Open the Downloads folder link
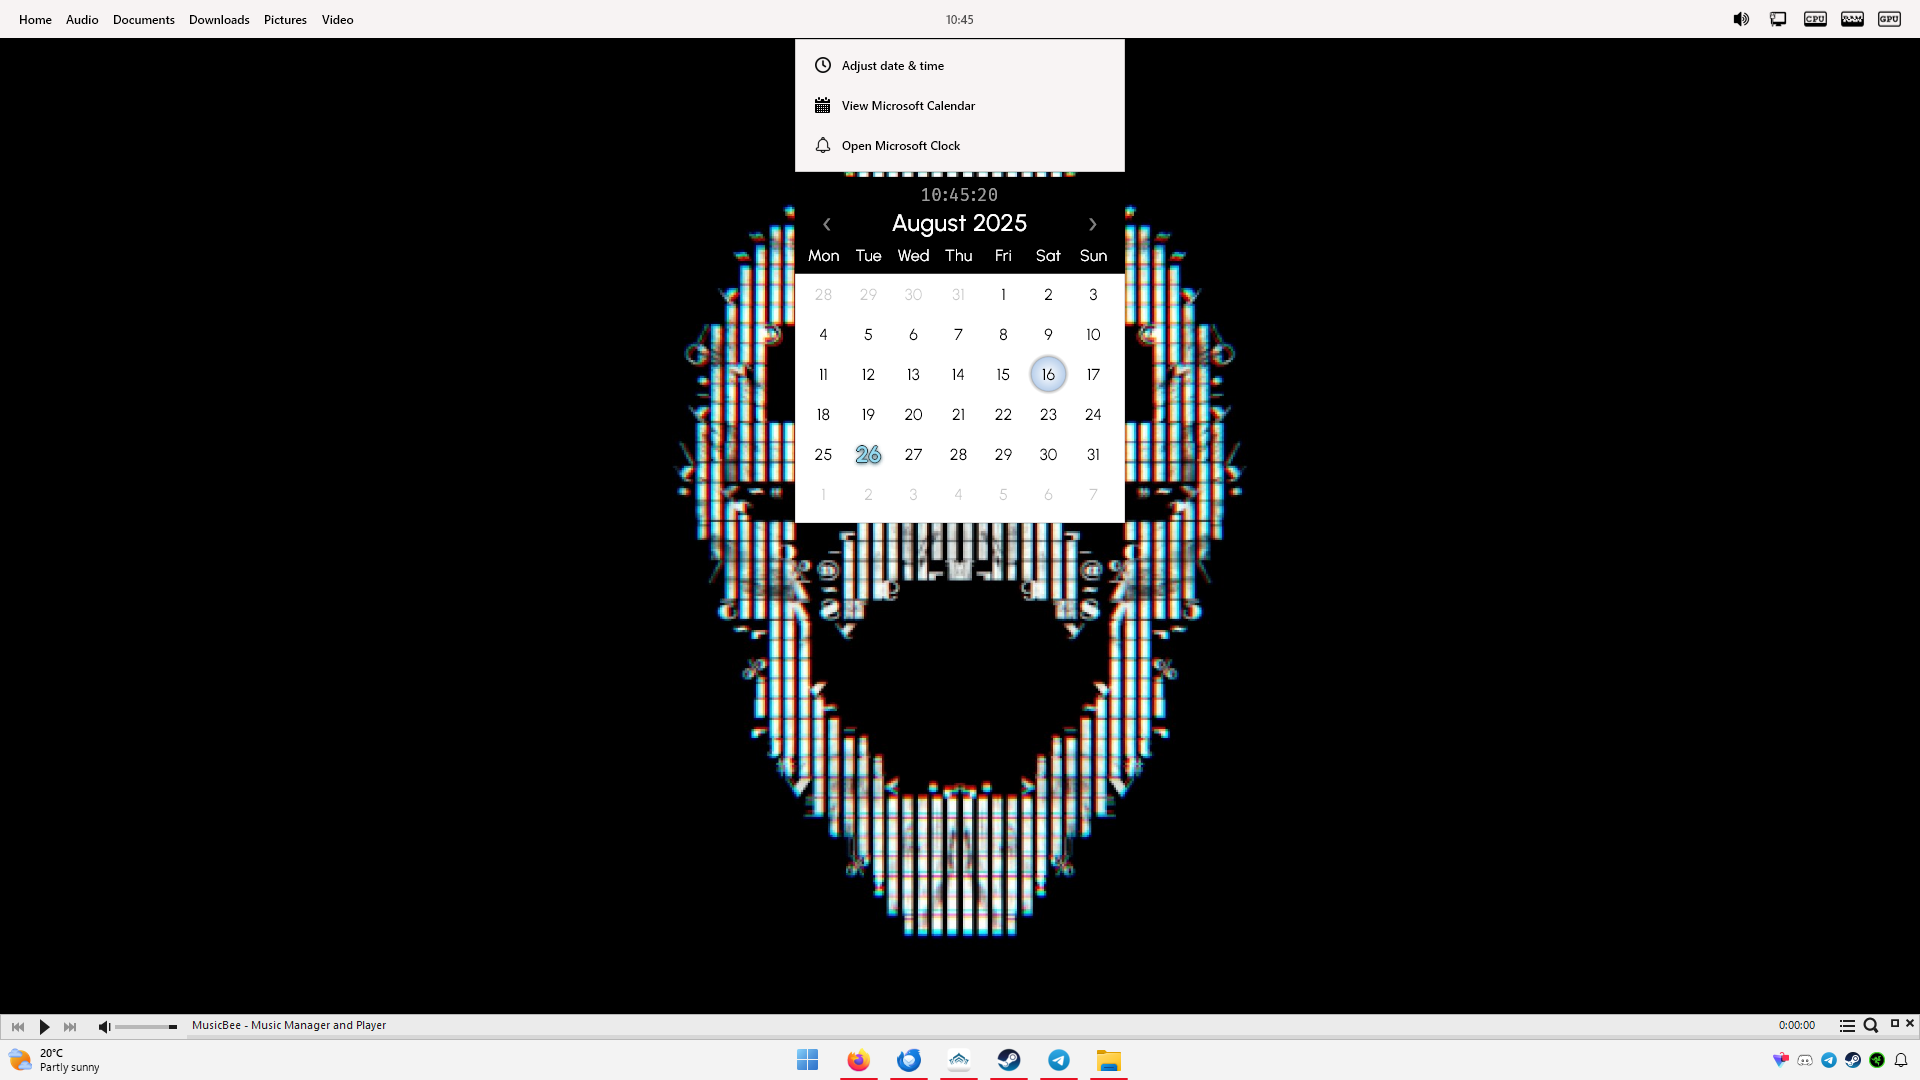The height and width of the screenshot is (1080, 1920). (219, 19)
